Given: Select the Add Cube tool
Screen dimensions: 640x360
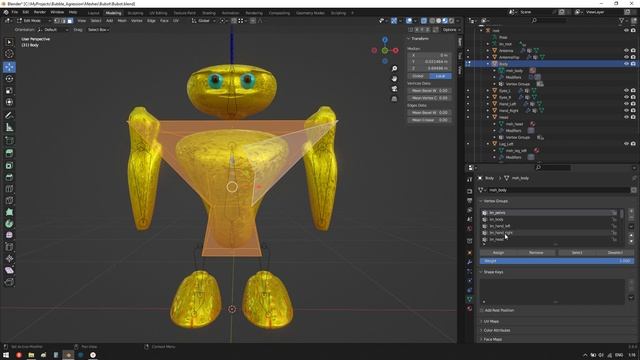Looking at the screenshot, I should coord(9,141).
